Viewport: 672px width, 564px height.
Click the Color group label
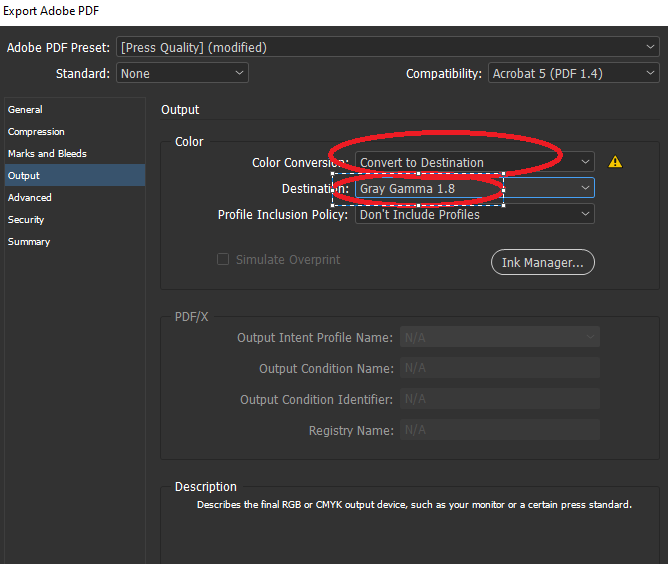click(x=189, y=141)
